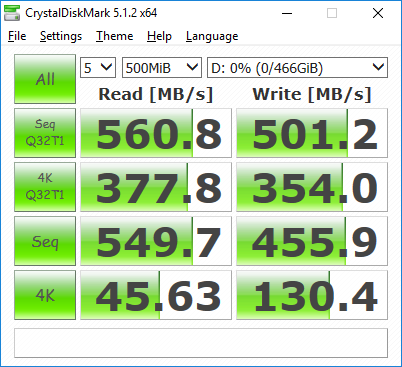Click the 45.63 4K read result
The height and width of the screenshot is (367, 402).
156,295
